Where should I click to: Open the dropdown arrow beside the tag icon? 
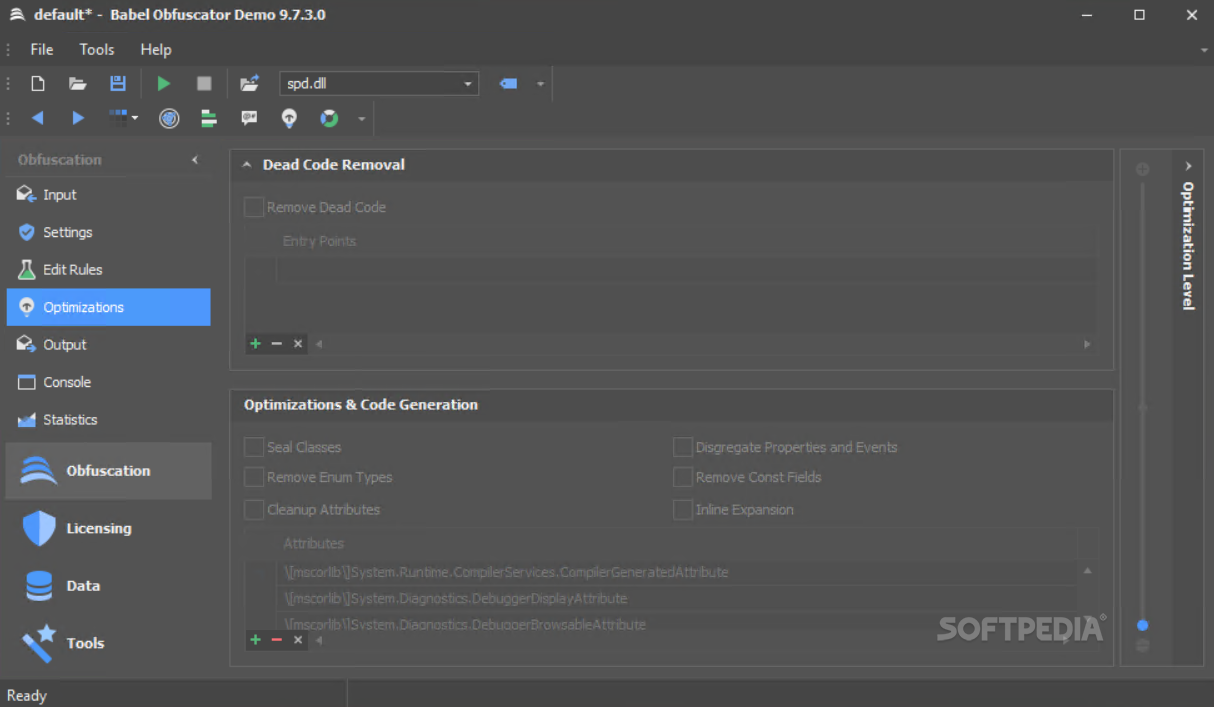540,84
